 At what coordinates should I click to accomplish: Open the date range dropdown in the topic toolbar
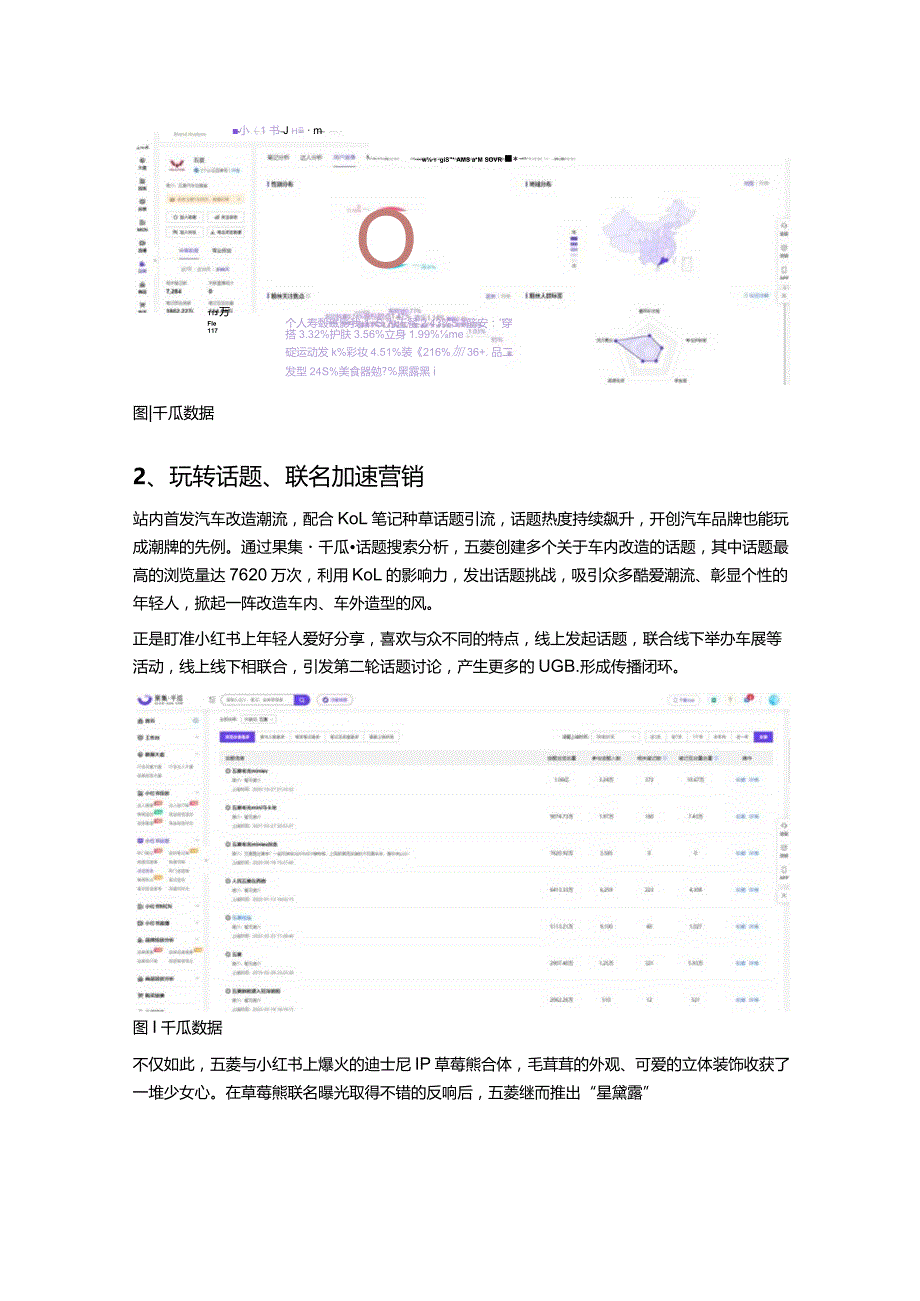click(615, 737)
